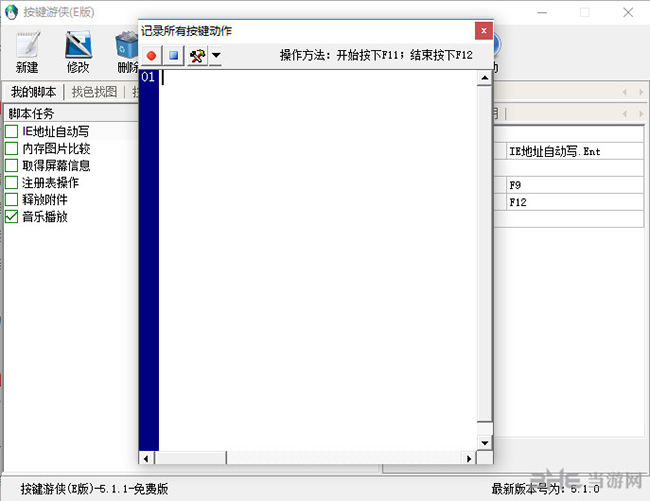
Task: Click the recorder scroll right arrow
Action: pyautogui.click(x=469, y=458)
